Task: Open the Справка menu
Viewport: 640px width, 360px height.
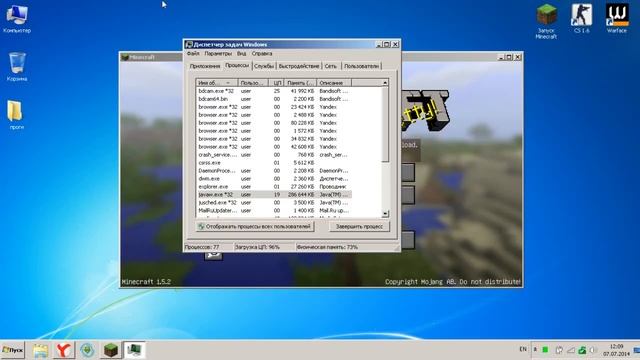Action: [262, 53]
